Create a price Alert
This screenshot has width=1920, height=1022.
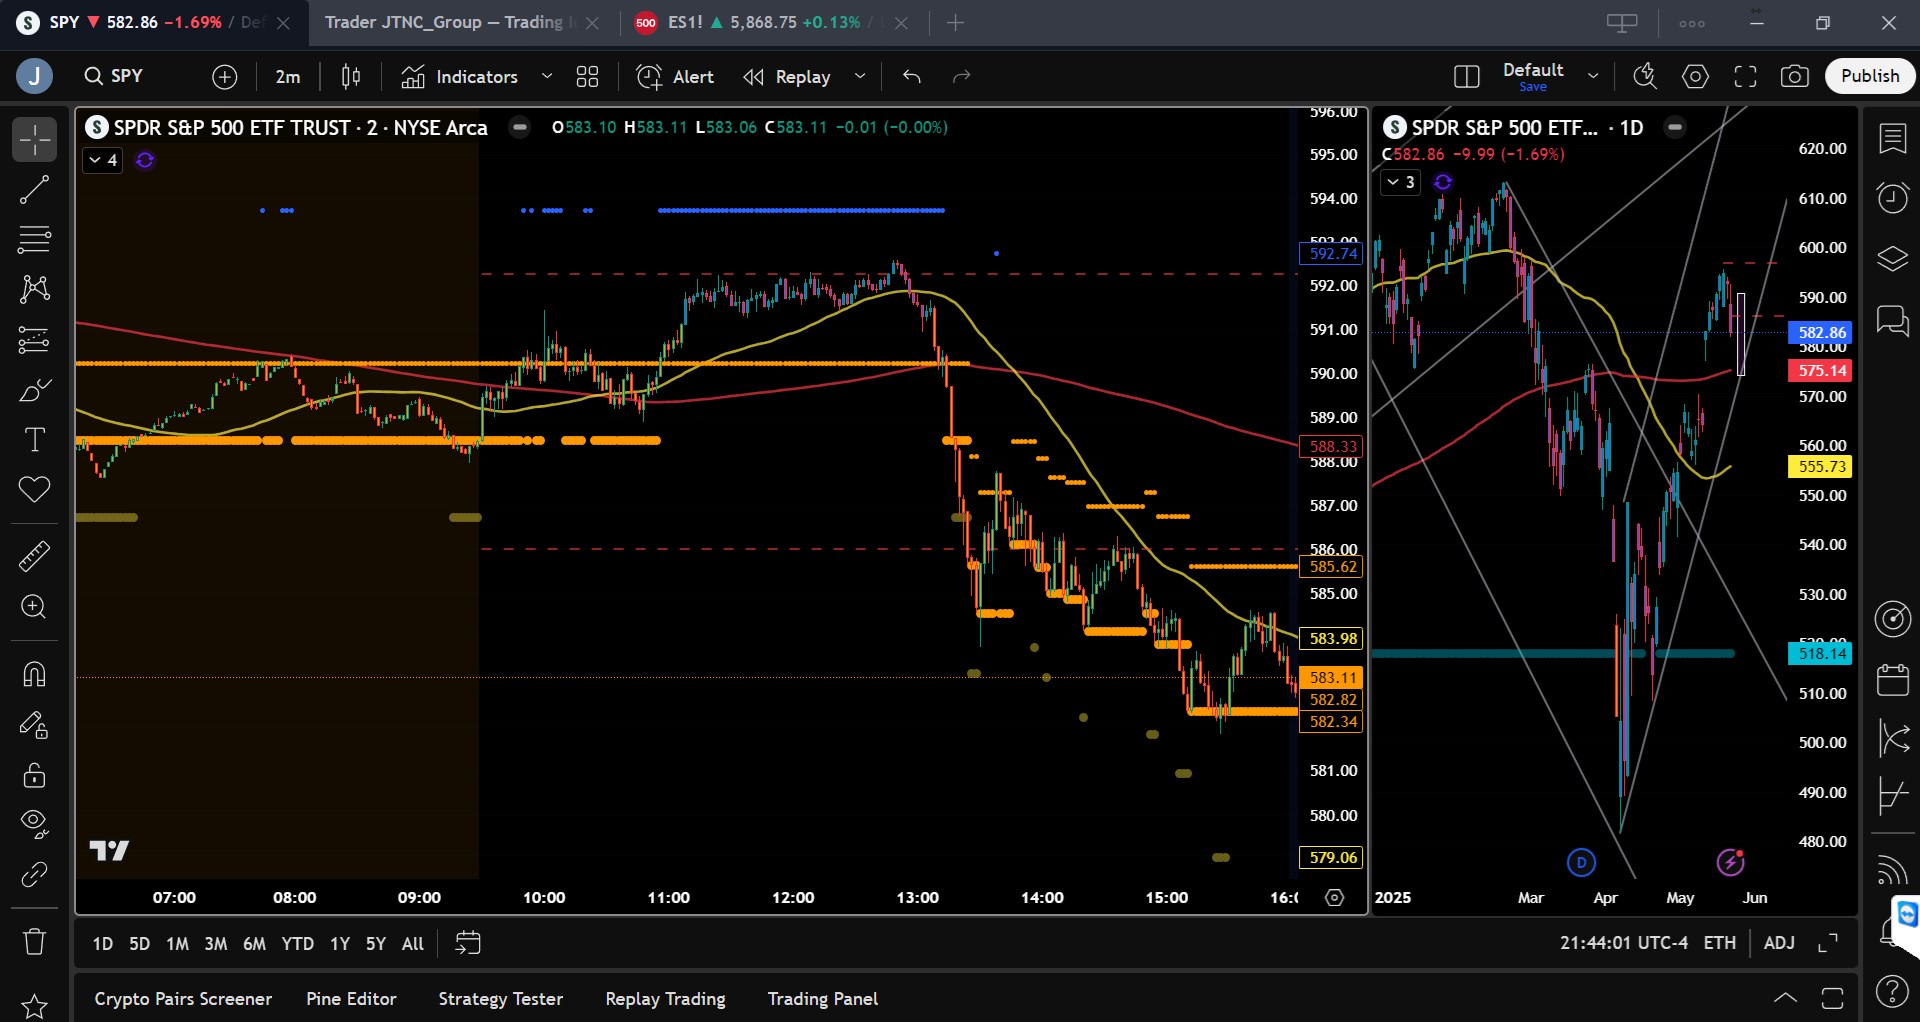[x=675, y=76]
